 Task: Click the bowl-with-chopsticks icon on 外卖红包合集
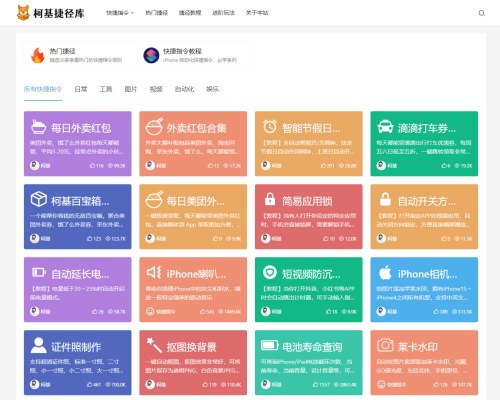(x=154, y=127)
